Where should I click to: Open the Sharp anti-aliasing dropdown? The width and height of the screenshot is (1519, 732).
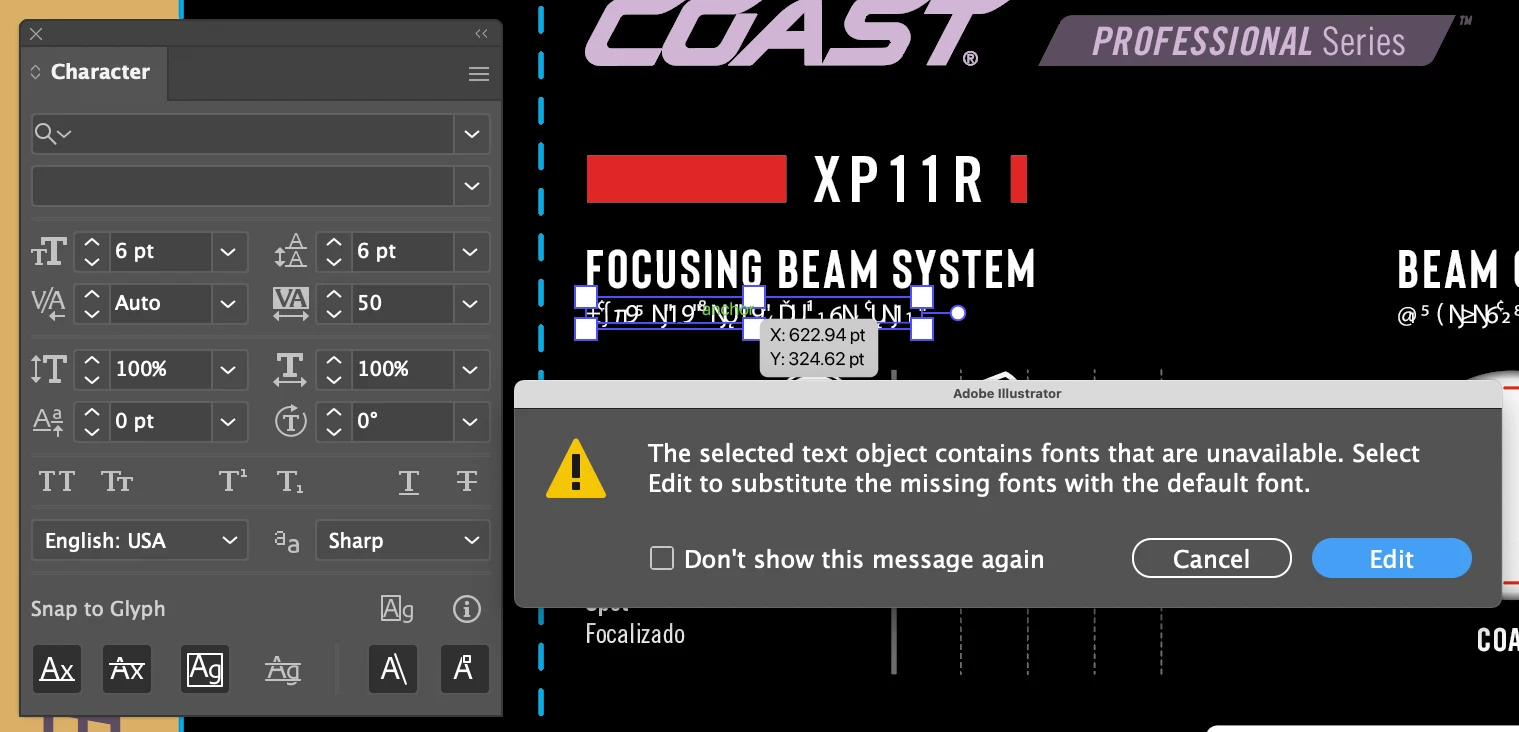[x=402, y=541]
